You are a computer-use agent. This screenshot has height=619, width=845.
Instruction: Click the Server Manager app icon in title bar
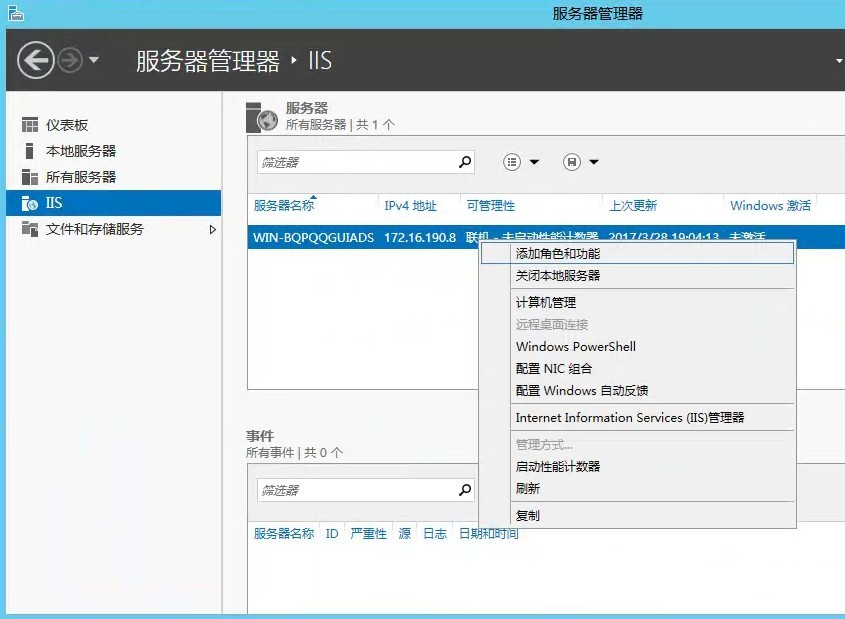16,13
